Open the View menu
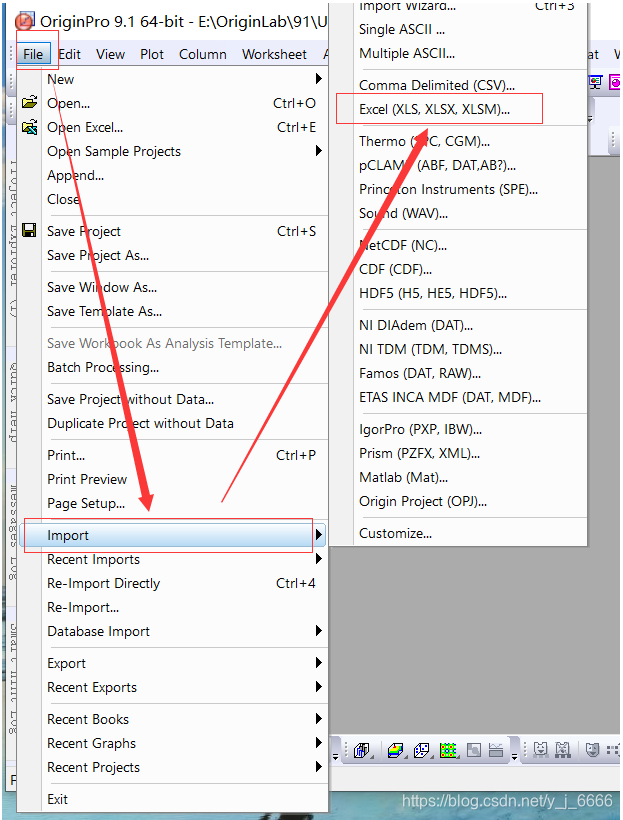The height and width of the screenshot is (820, 623). [110, 54]
